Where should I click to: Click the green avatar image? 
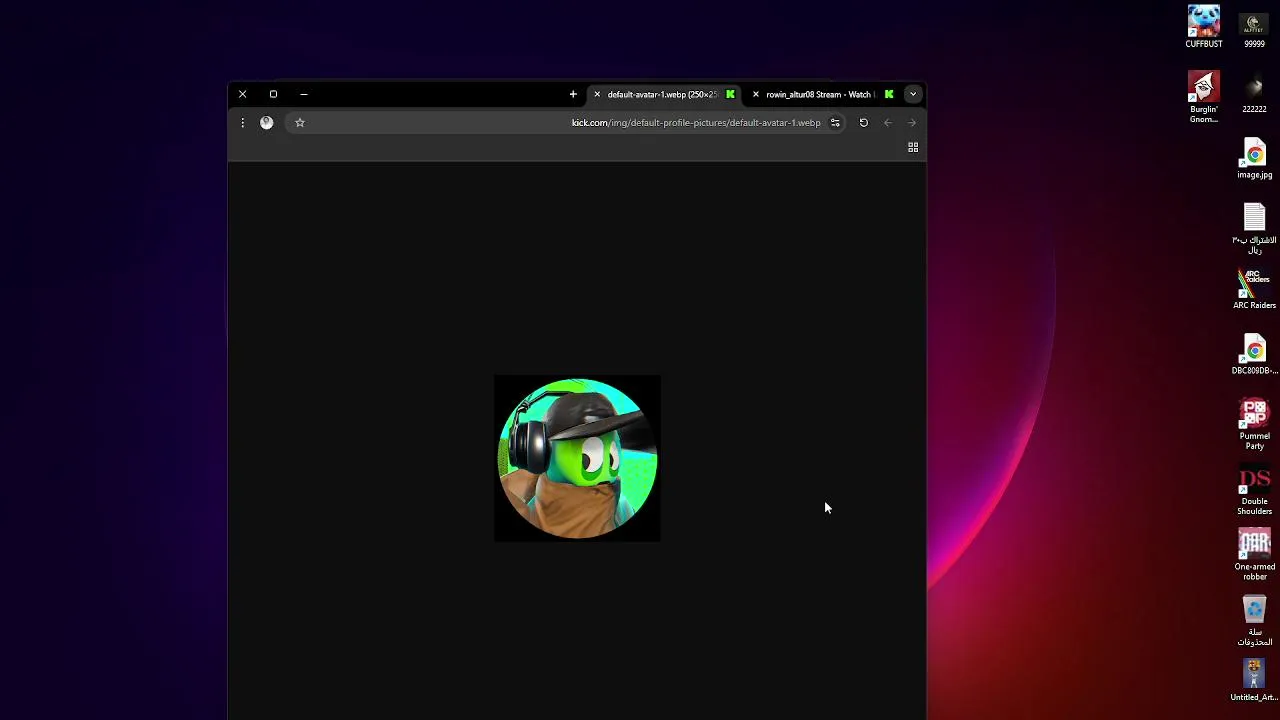point(577,458)
